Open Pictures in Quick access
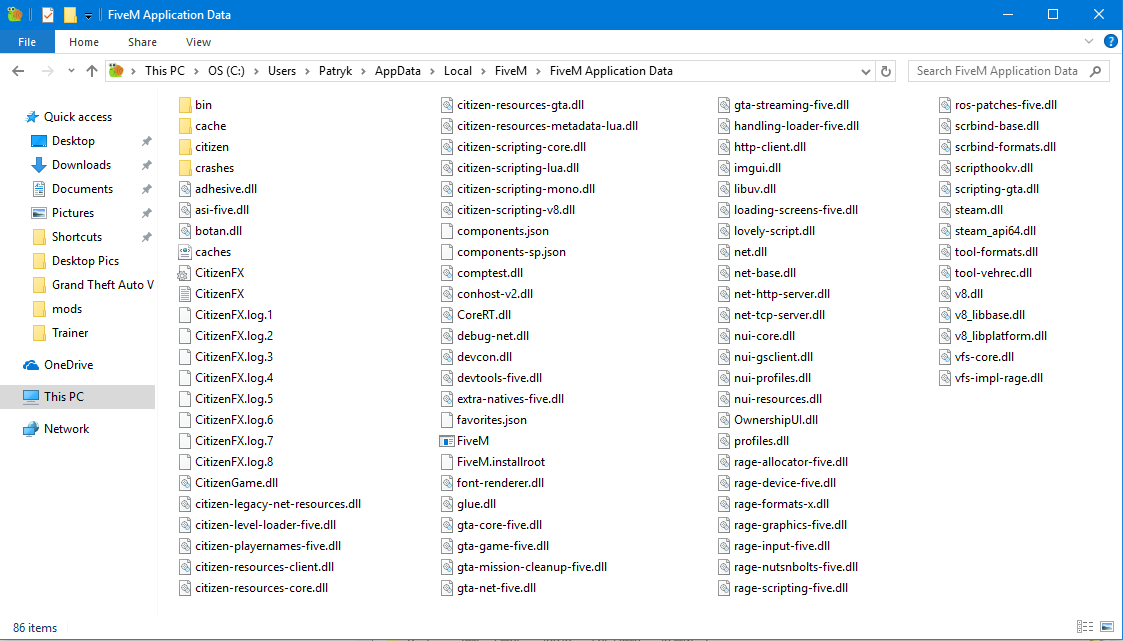The height and width of the screenshot is (641, 1123). pos(72,213)
